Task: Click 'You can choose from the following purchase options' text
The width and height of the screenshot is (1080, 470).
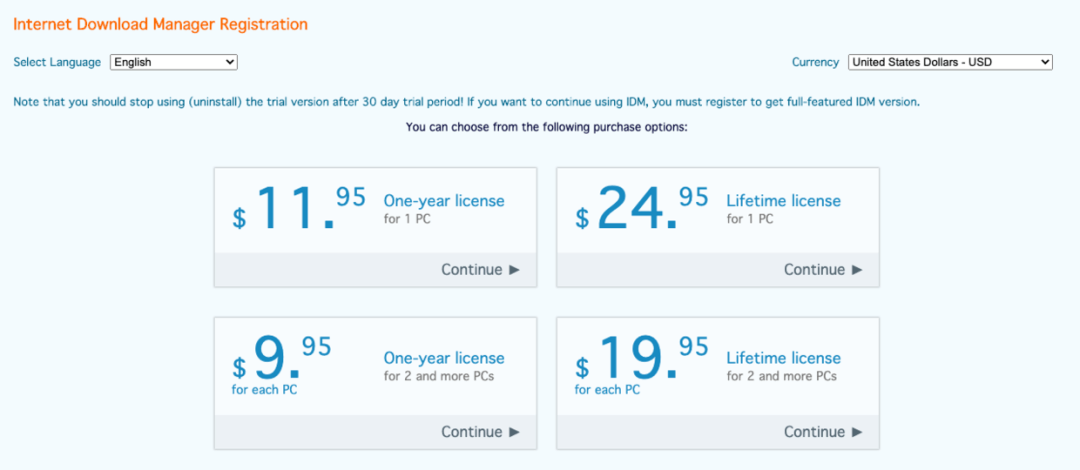Action: (x=546, y=127)
